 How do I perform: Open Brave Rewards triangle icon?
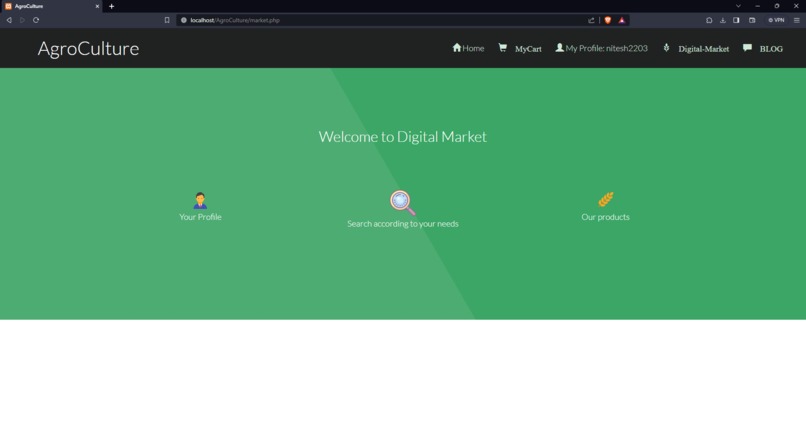tap(621, 20)
